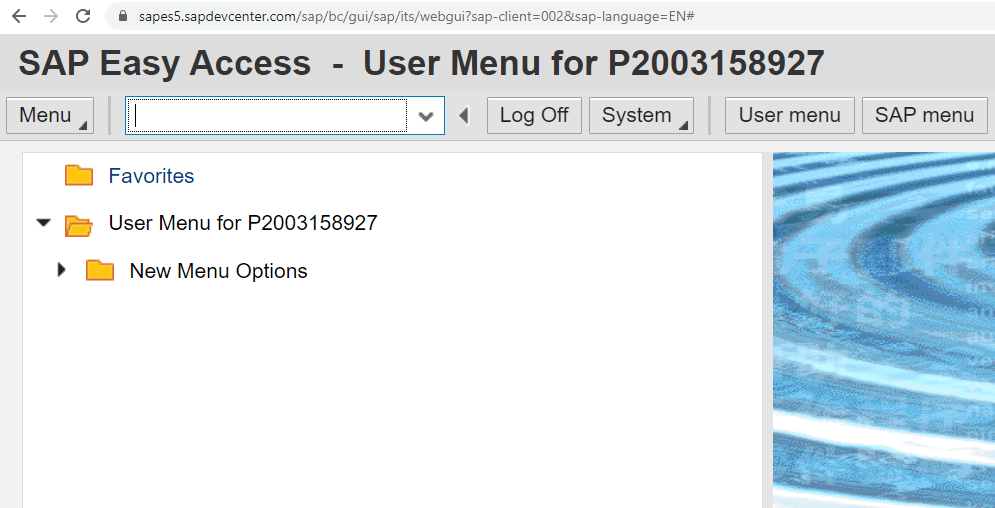Viewport: 995px width, 508px height.
Task: Click the padlock site security icon
Action: coord(123,17)
